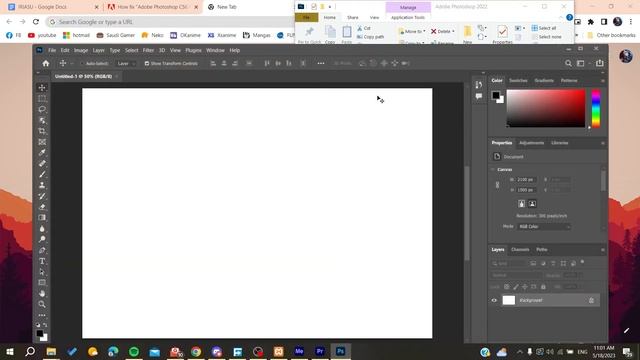The height and width of the screenshot is (360, 640).
Task: Open the Auto-Select Layer dropdown
Action: coord(126,64)
